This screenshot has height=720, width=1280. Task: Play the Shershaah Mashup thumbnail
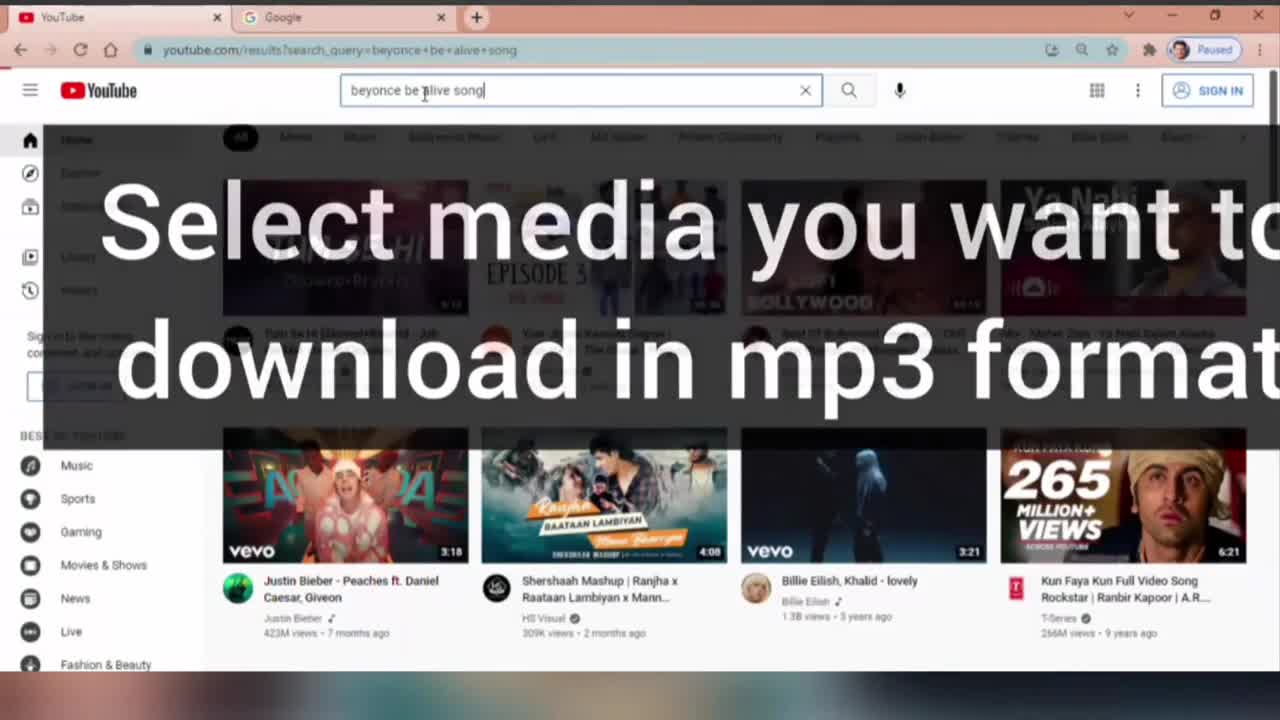tap(604, 496)
